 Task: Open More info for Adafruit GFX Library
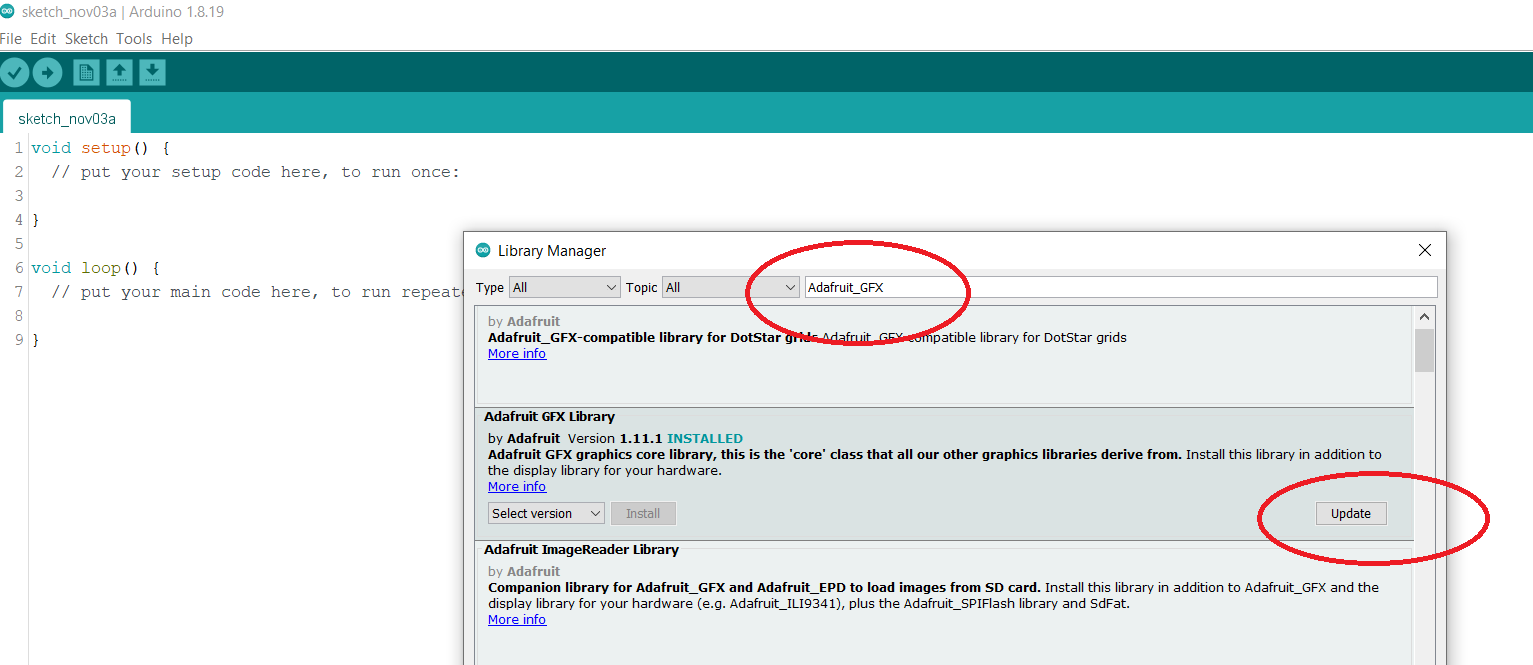(516, 486)
